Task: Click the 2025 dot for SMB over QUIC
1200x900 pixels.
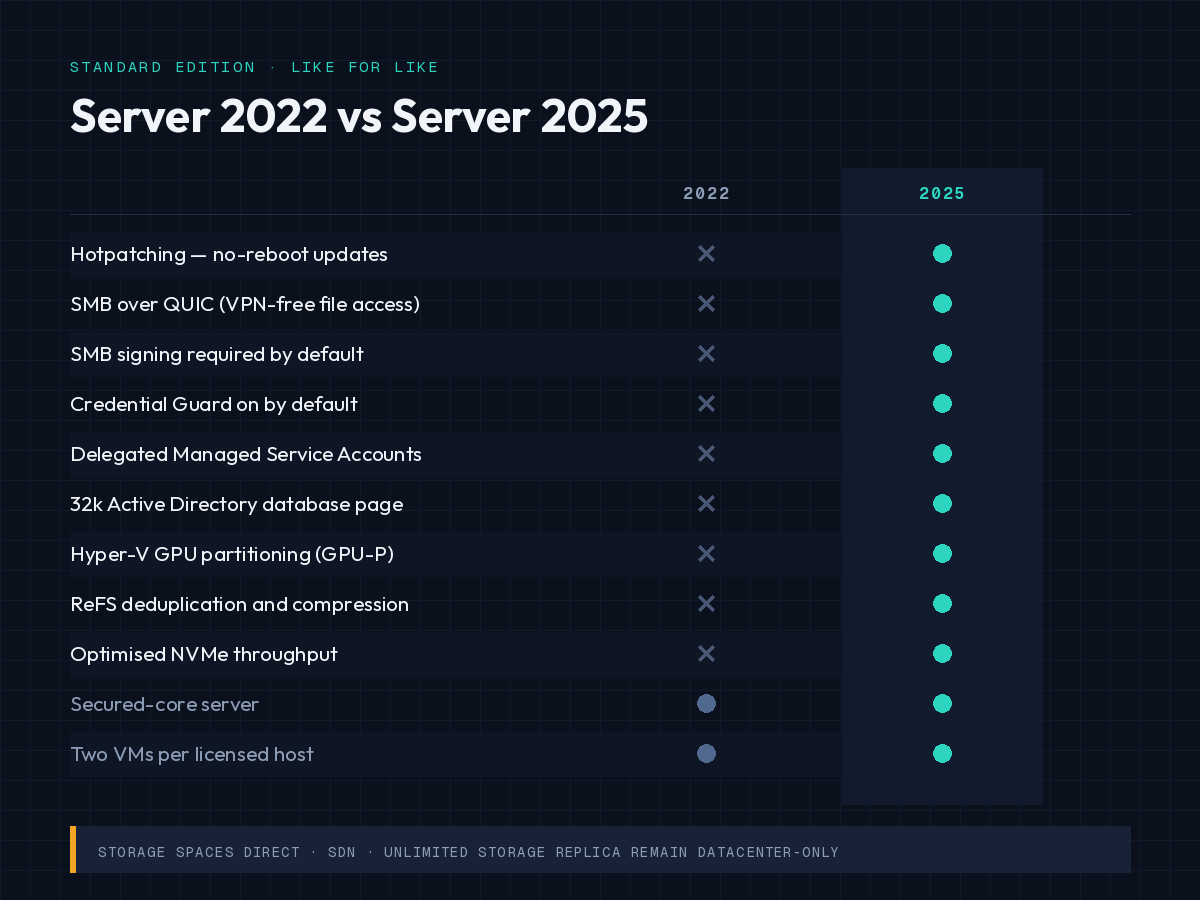Action: (942, 304)
